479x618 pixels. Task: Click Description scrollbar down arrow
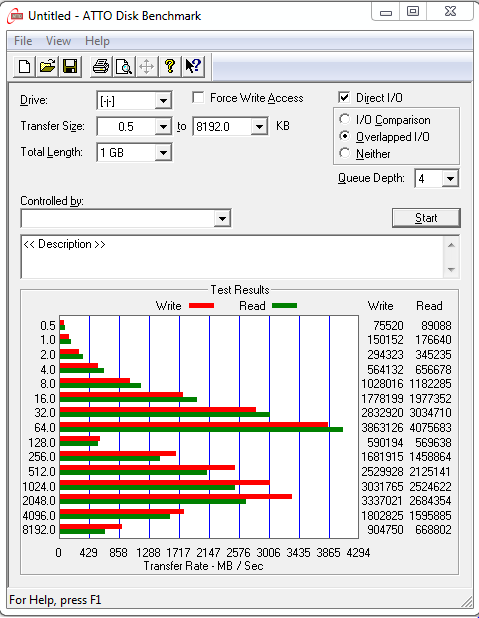pyautogui.click(x=451, y=270)
